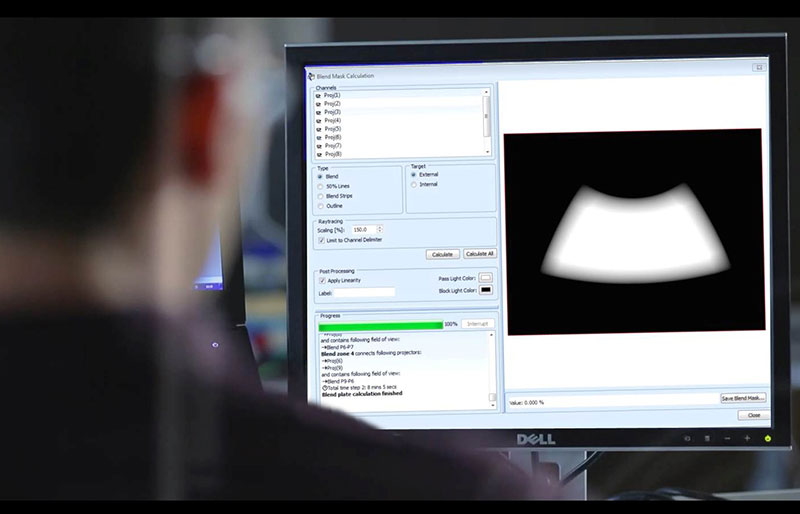The width and height of the screenshot is (800, 514).
Task: Click the projector icon beside Proj(1)
Action: [318, 95]
